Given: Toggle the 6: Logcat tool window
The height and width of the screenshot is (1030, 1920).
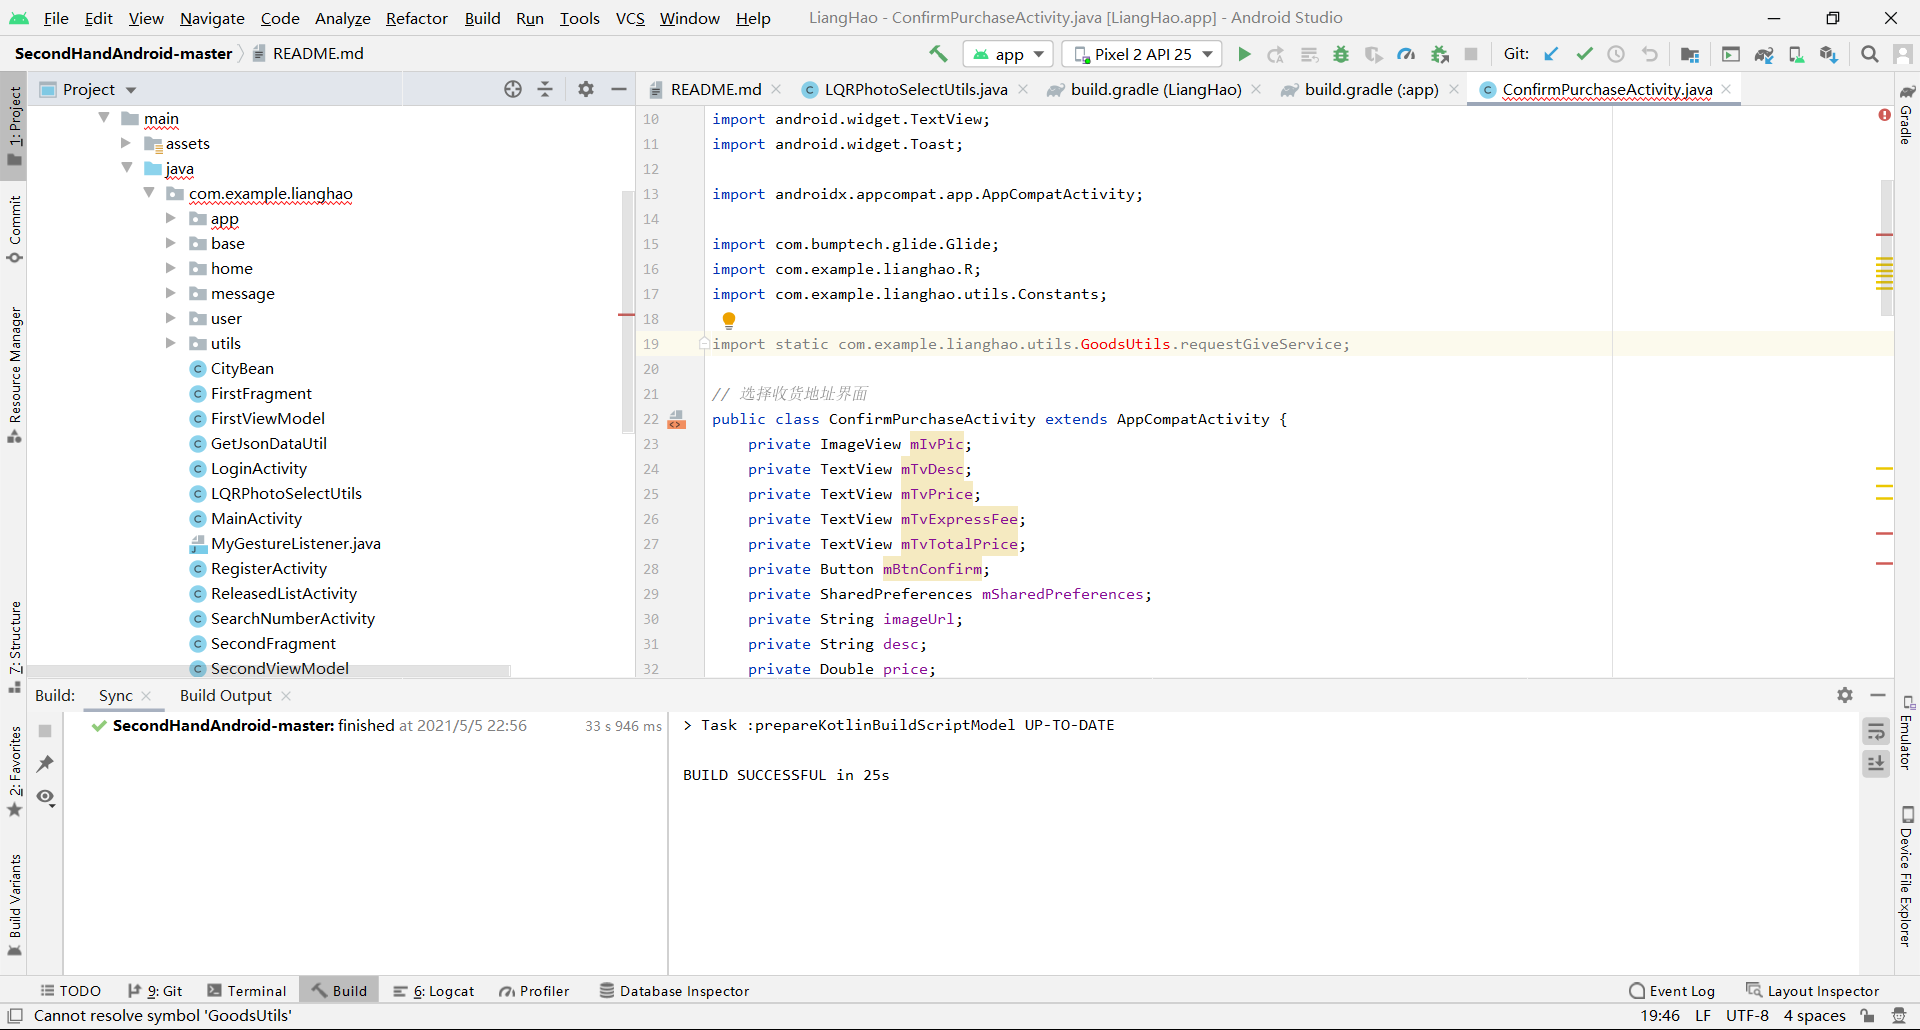Looking at the screenshot, I should click(x=434, y=991).
